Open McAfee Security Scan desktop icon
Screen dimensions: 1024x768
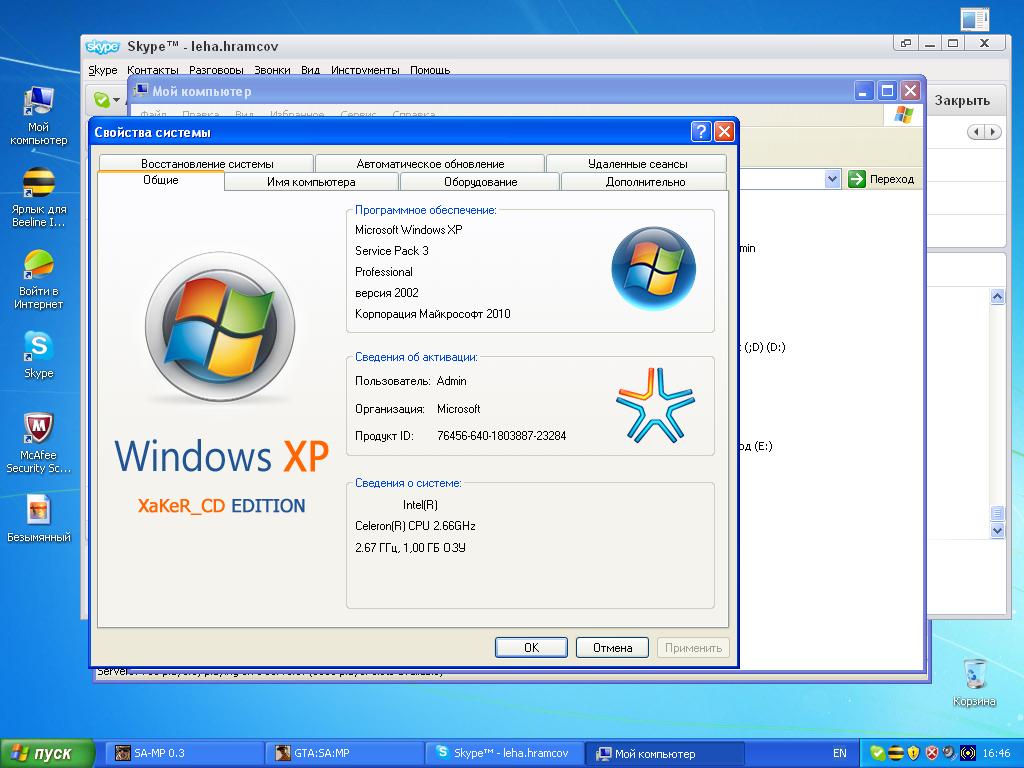[x=38, y=429]
